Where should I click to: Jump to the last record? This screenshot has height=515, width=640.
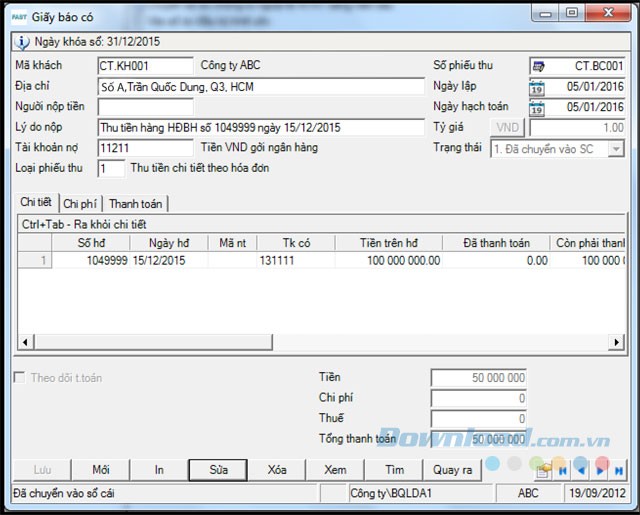tap(620, 469)
